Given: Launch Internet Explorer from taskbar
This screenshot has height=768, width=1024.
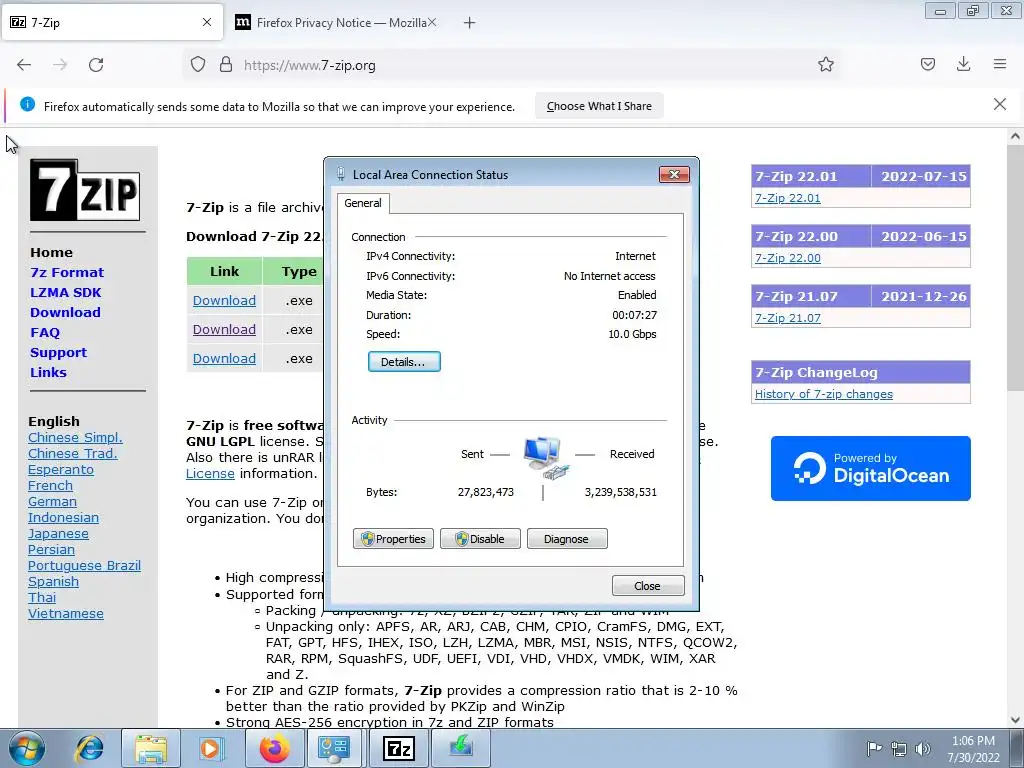Looking at the screenshot, I should pyautogui.click(x=89, y=748).
